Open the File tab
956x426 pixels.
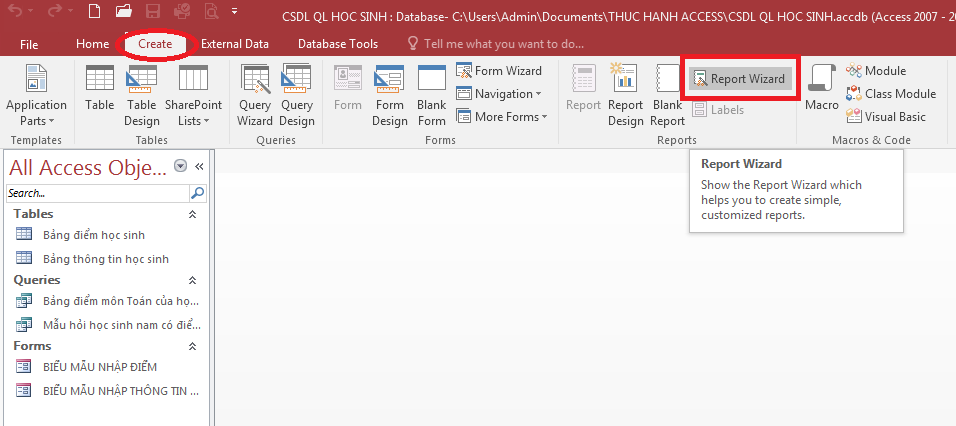pos(29,44)
